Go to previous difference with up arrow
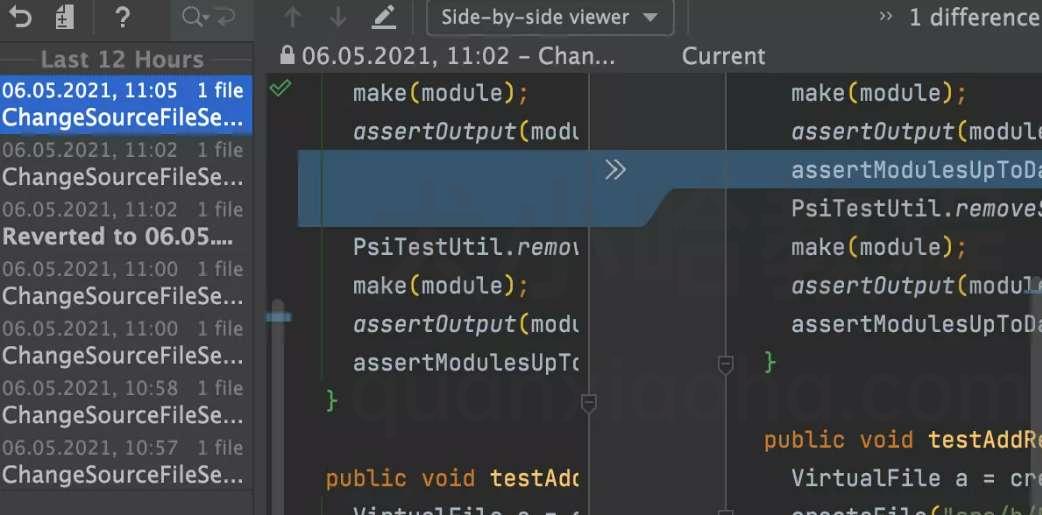This screenshot has width=1042, height=515. [x=292, y=17]
